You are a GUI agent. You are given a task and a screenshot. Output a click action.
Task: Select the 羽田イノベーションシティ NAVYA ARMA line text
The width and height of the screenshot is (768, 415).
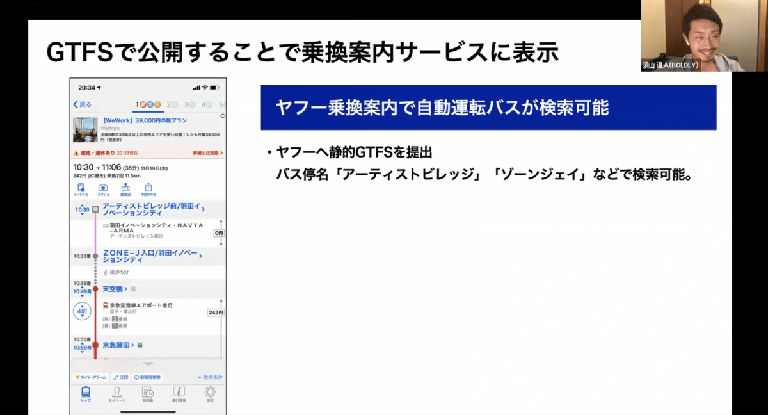[x=156, y=228]
